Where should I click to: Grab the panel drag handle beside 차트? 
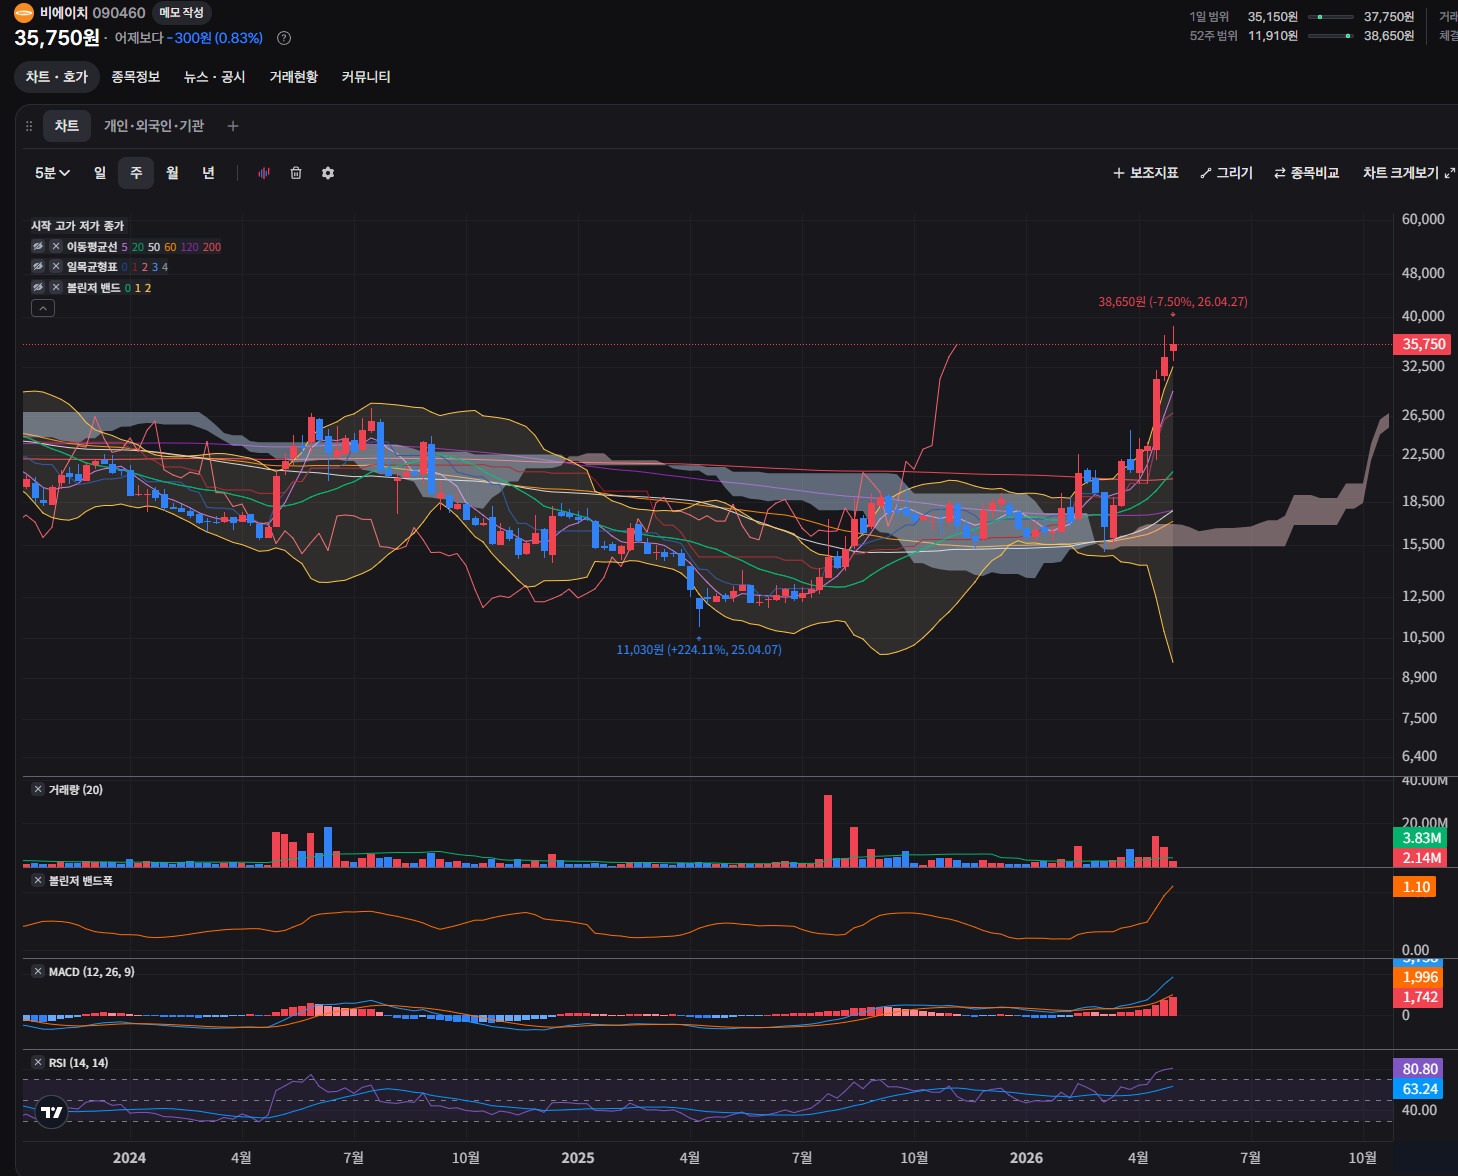pos(29,126)
